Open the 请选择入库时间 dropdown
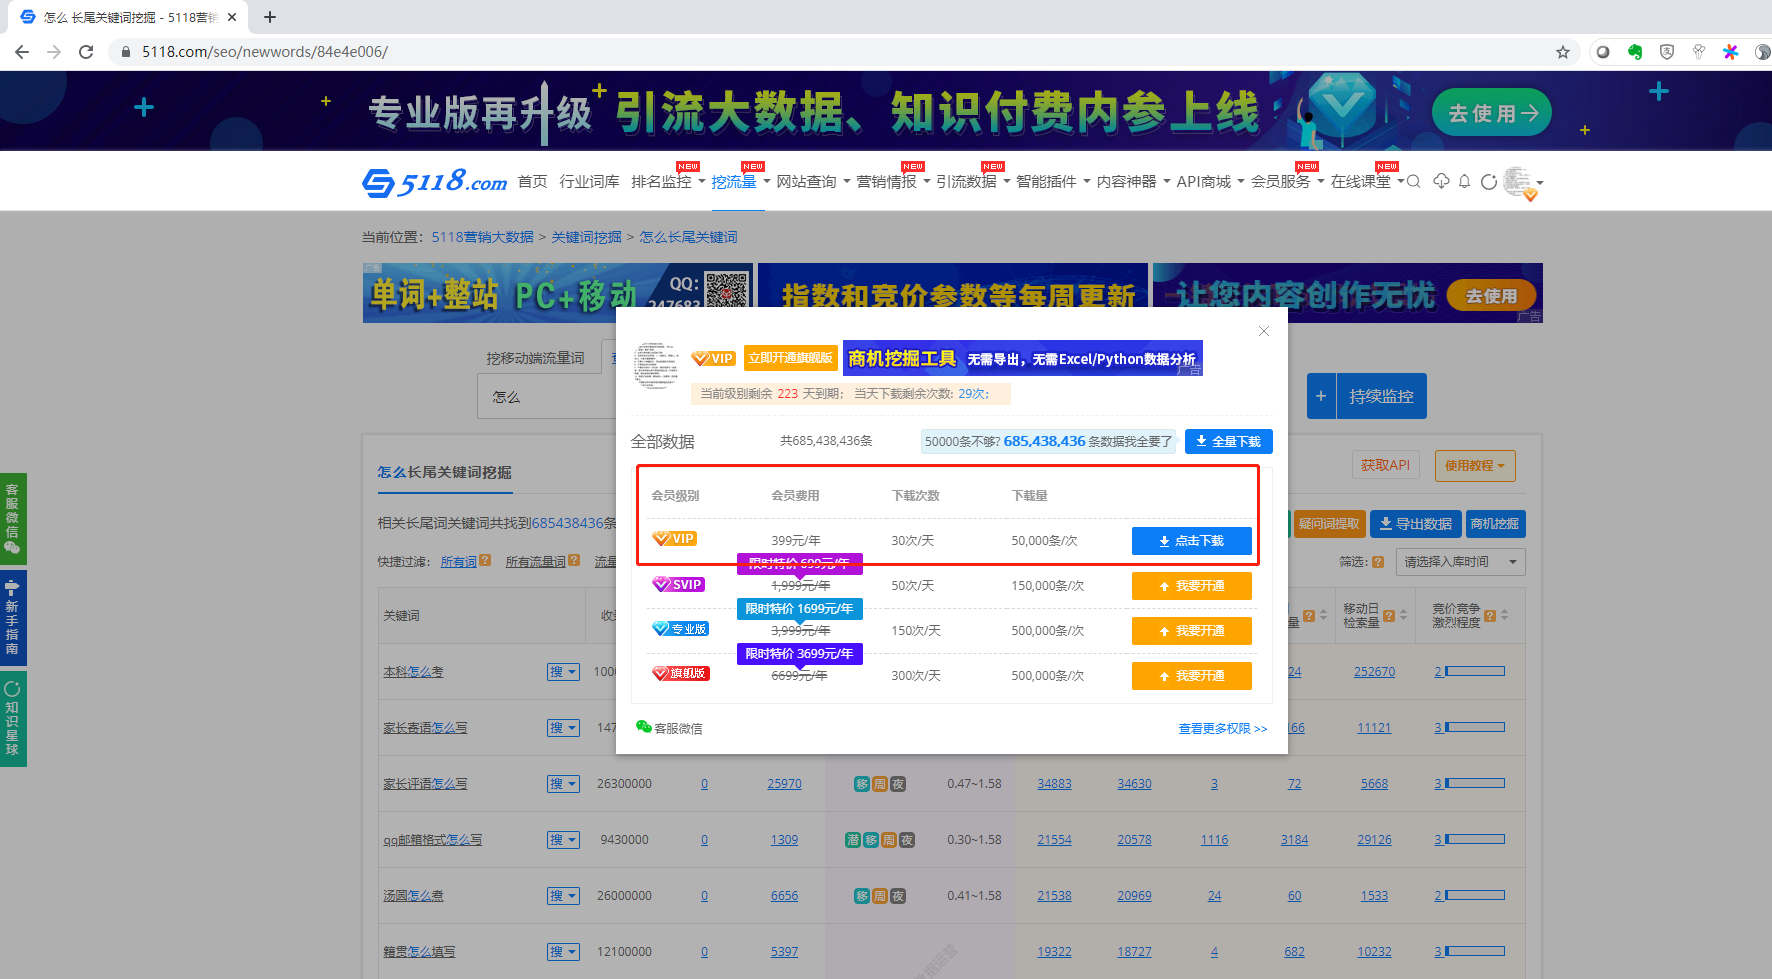 (1460, 562)
